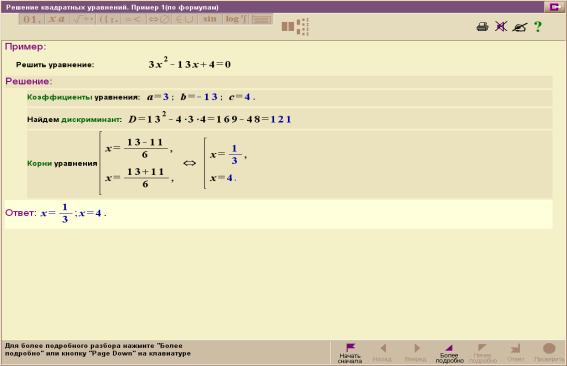This screenshot has height=366, width=567.
Task: Select the 'log' functions toolbar button
Action: pyautogui.click(x=236, y=20)
